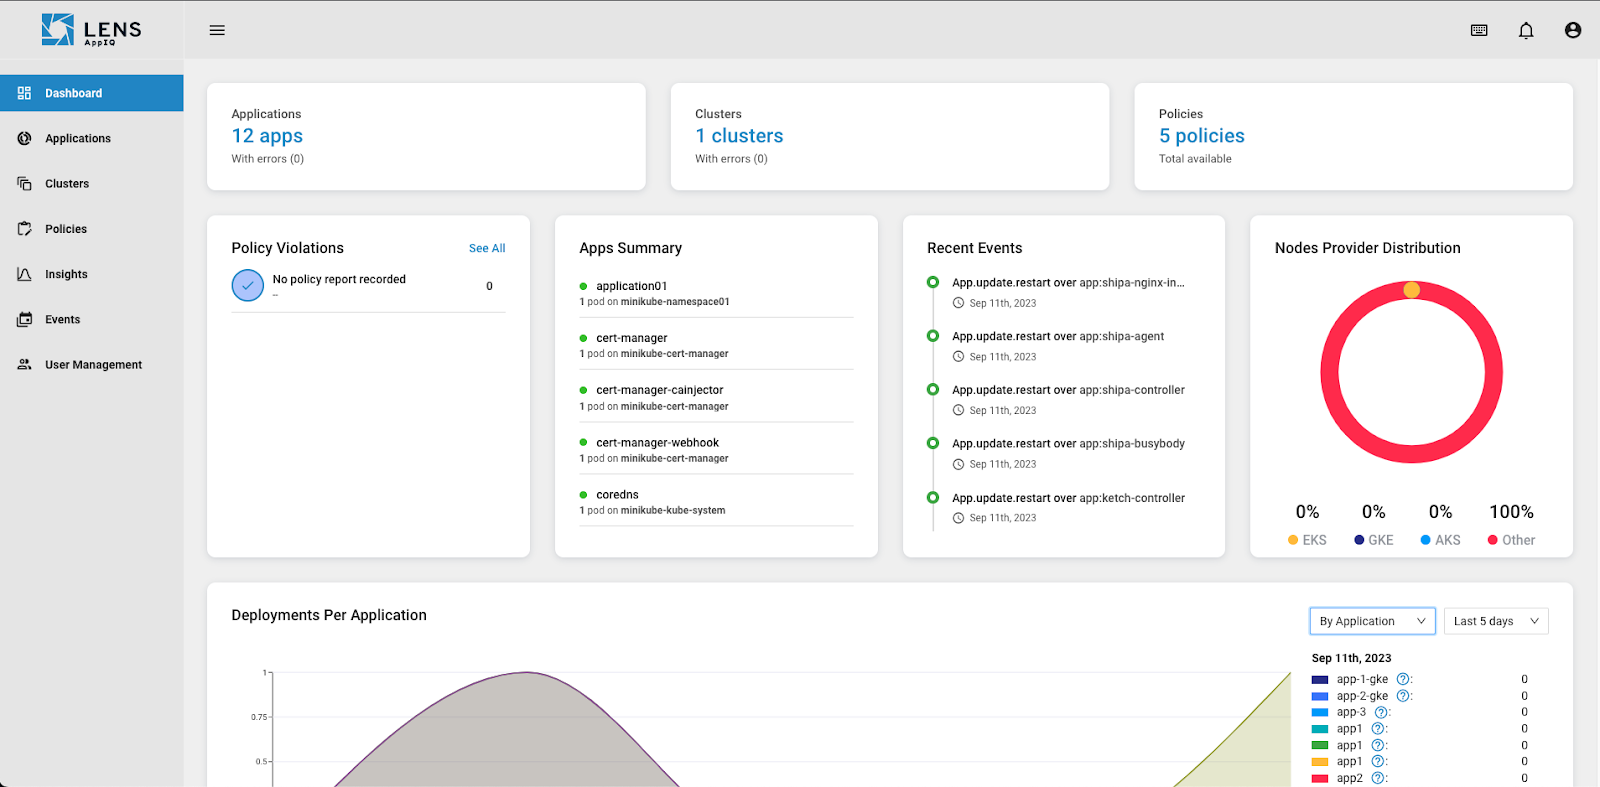Click the Dashboard grid icon in sidebar
The height and width of the screenshot is (787, 1600).
(x=24, y=93)
